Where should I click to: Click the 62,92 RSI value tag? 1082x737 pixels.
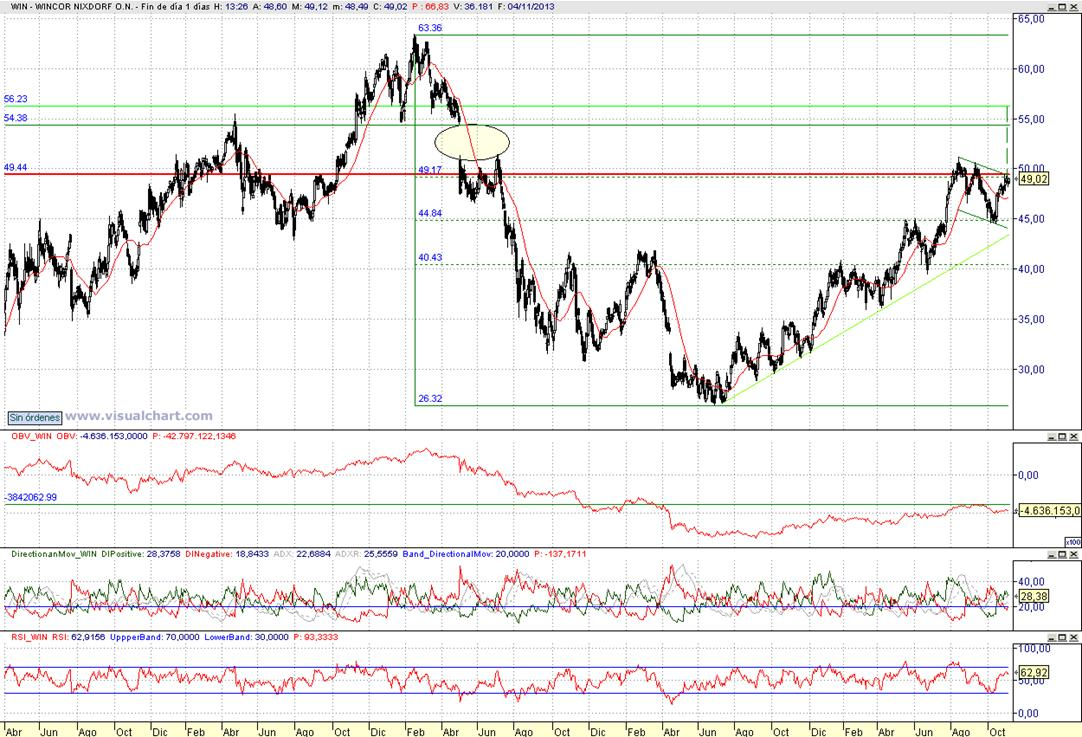(x=1034, y=672)
